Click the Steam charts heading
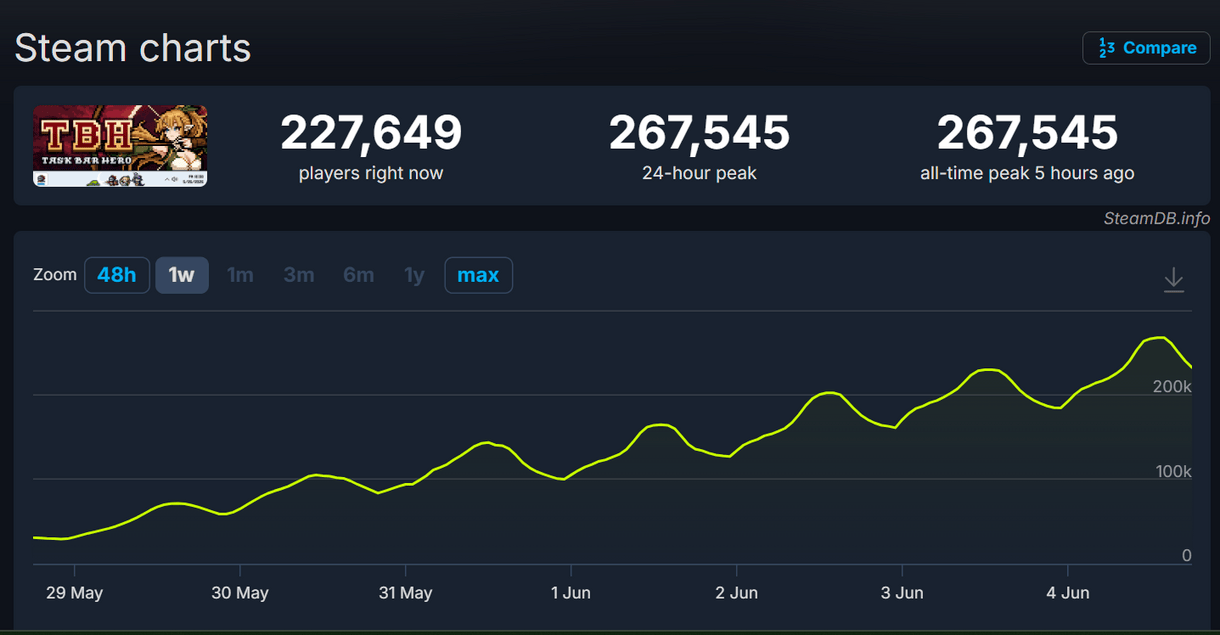 coord(132,48)
